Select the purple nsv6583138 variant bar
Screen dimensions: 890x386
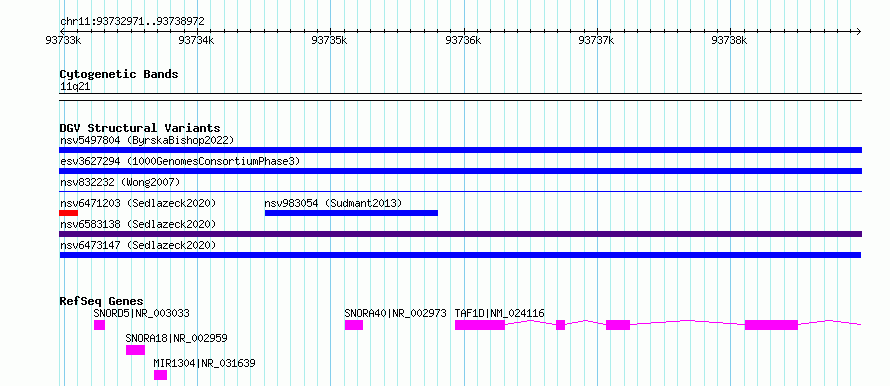(x=460, y=234)
